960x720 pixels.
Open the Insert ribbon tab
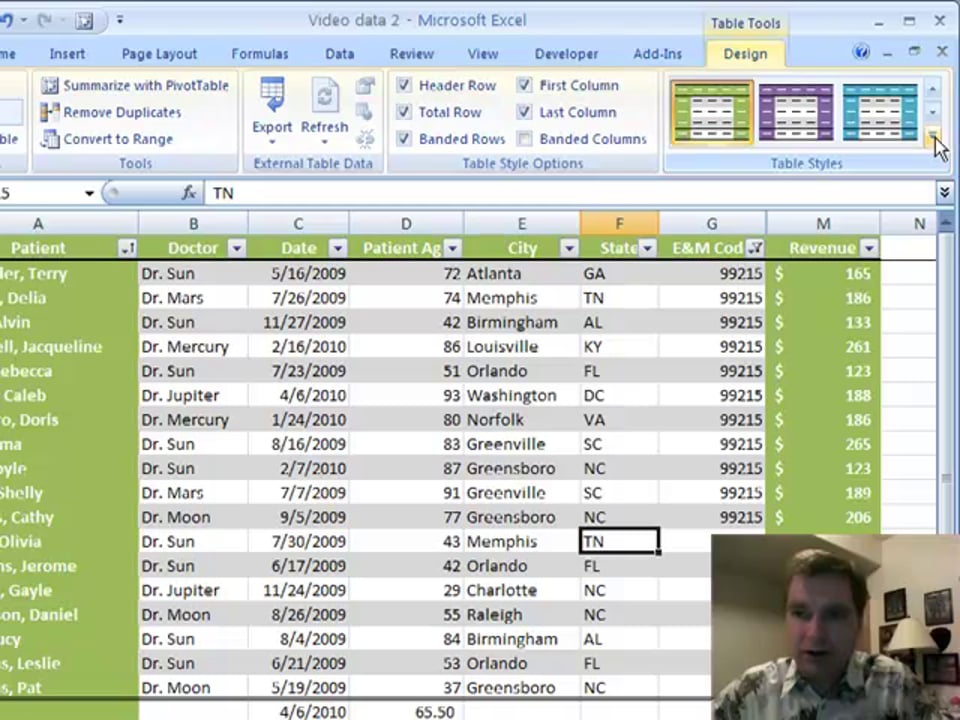point(67,54)
